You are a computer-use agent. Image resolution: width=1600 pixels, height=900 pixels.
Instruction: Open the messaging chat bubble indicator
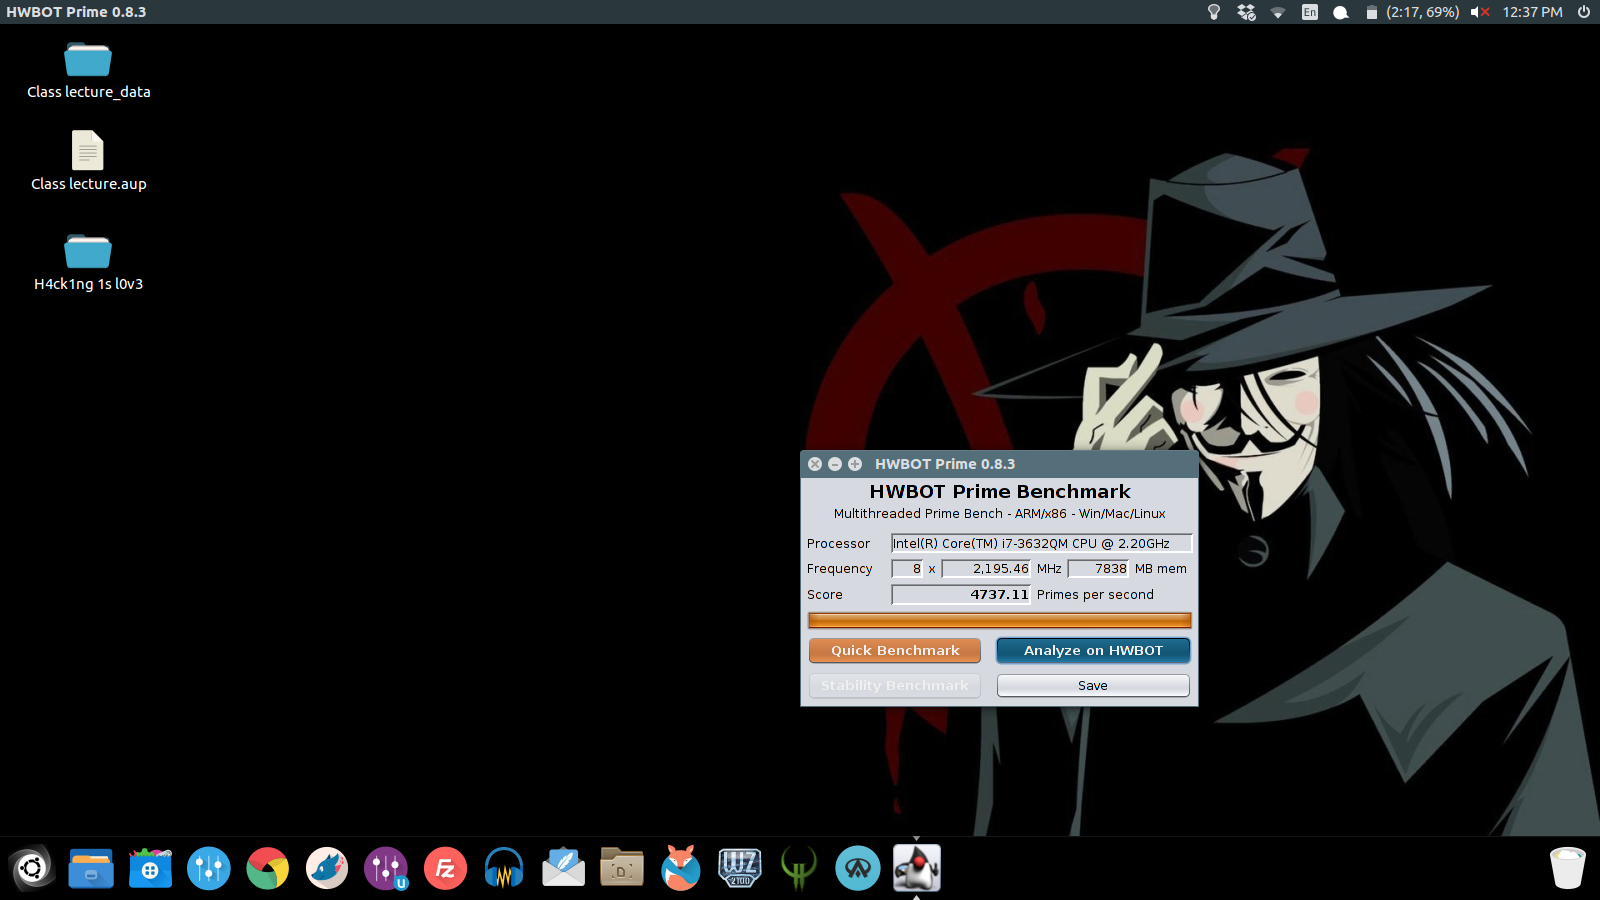(x=1341, y=12)
